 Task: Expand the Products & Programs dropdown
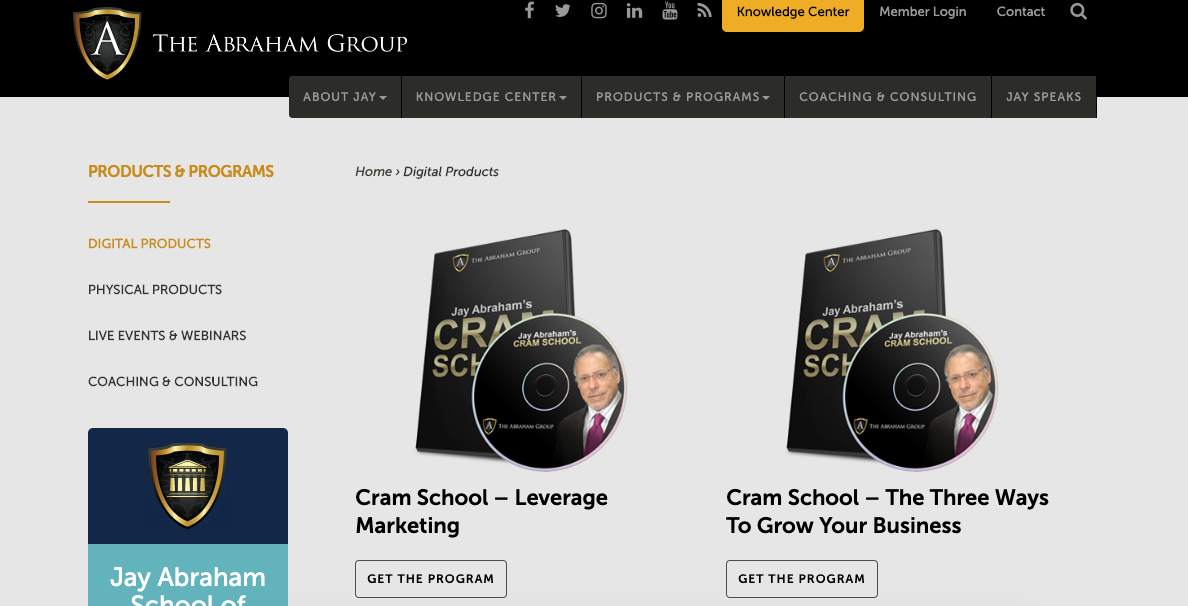tap(683, 97)
